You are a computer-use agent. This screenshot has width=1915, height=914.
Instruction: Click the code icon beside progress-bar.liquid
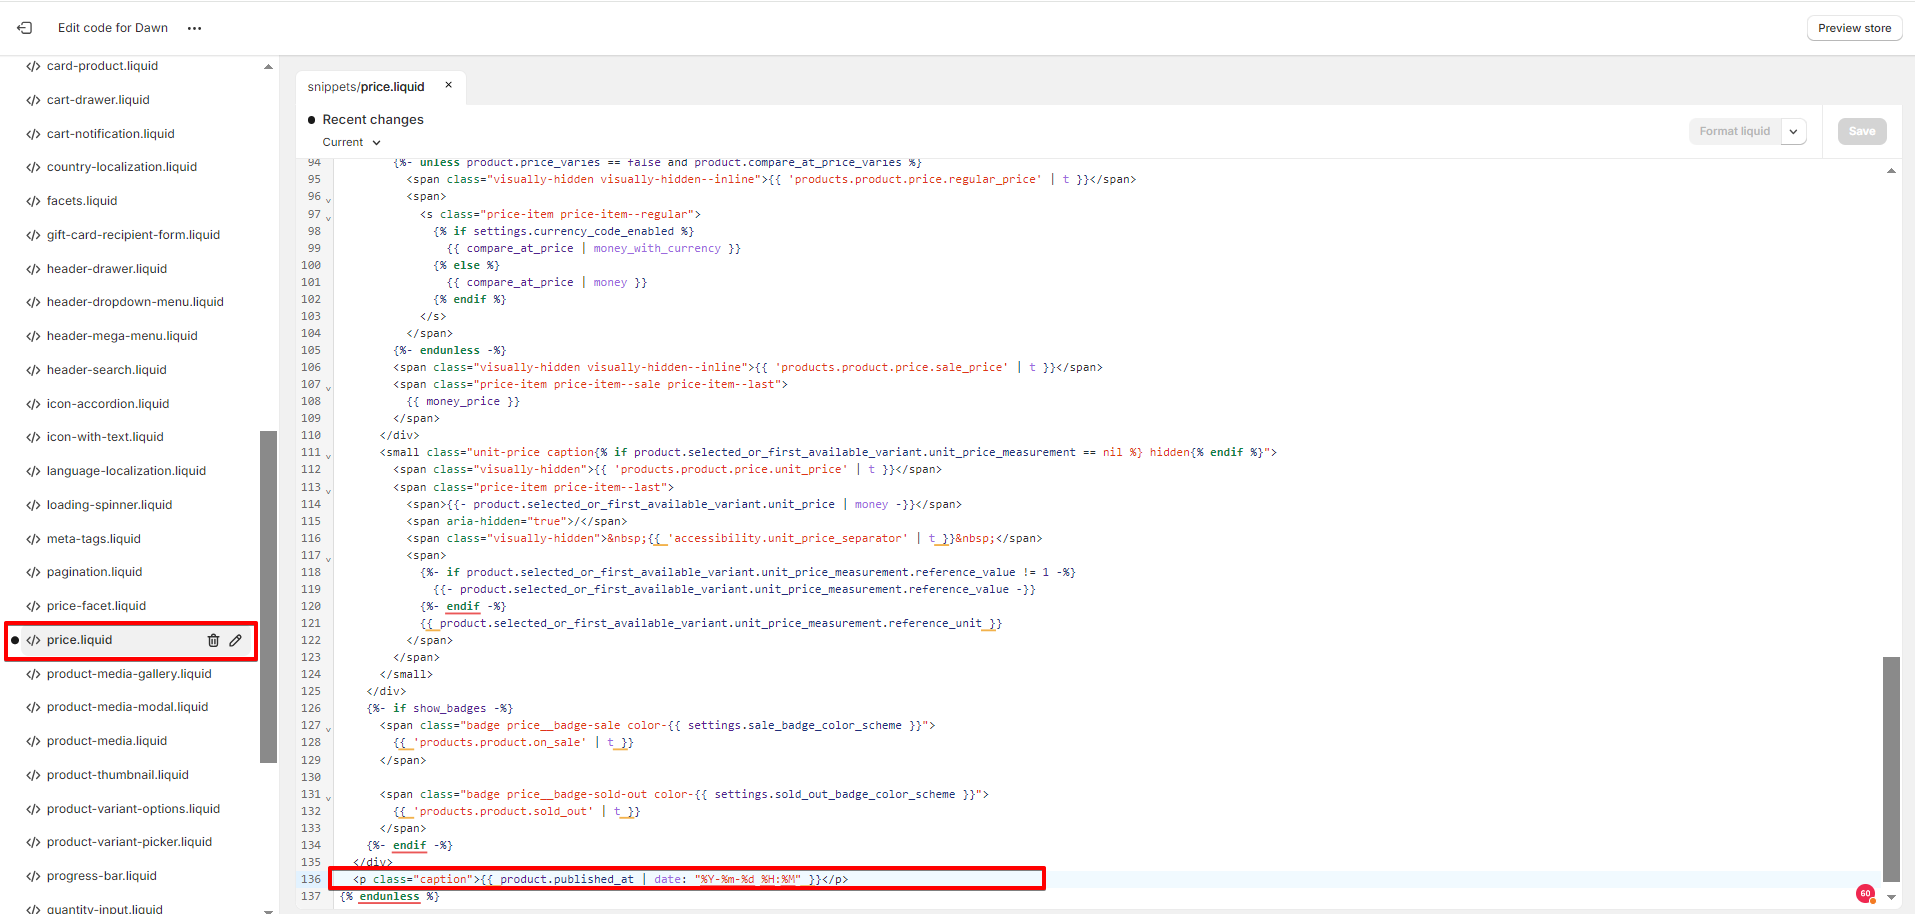coord(33,876)
